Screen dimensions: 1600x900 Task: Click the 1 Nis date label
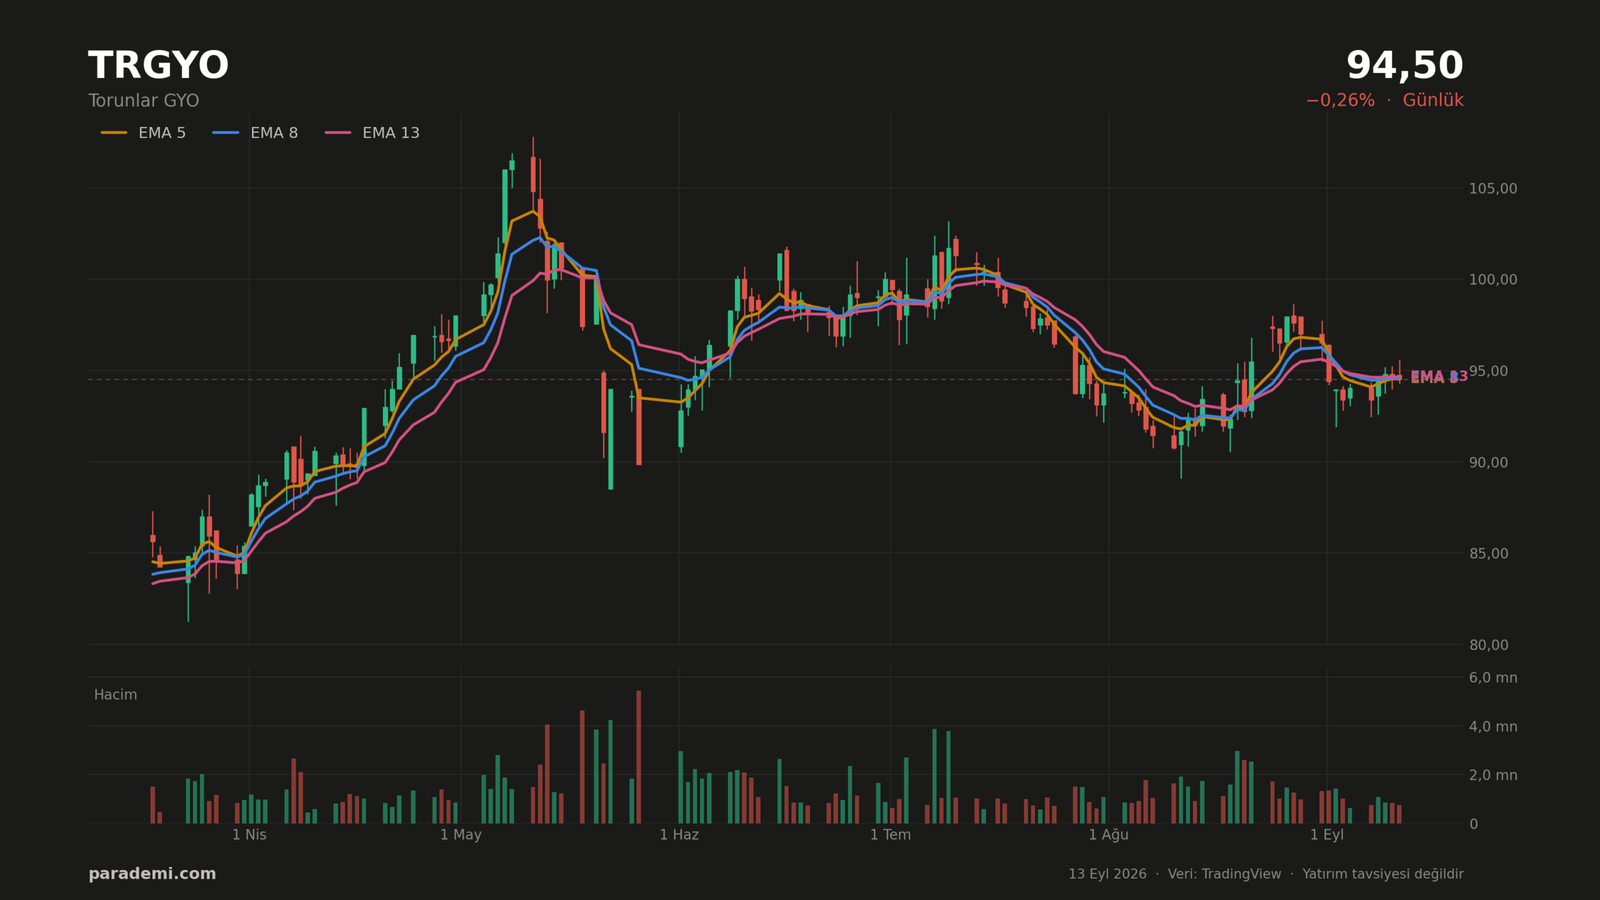coord(249,835)
